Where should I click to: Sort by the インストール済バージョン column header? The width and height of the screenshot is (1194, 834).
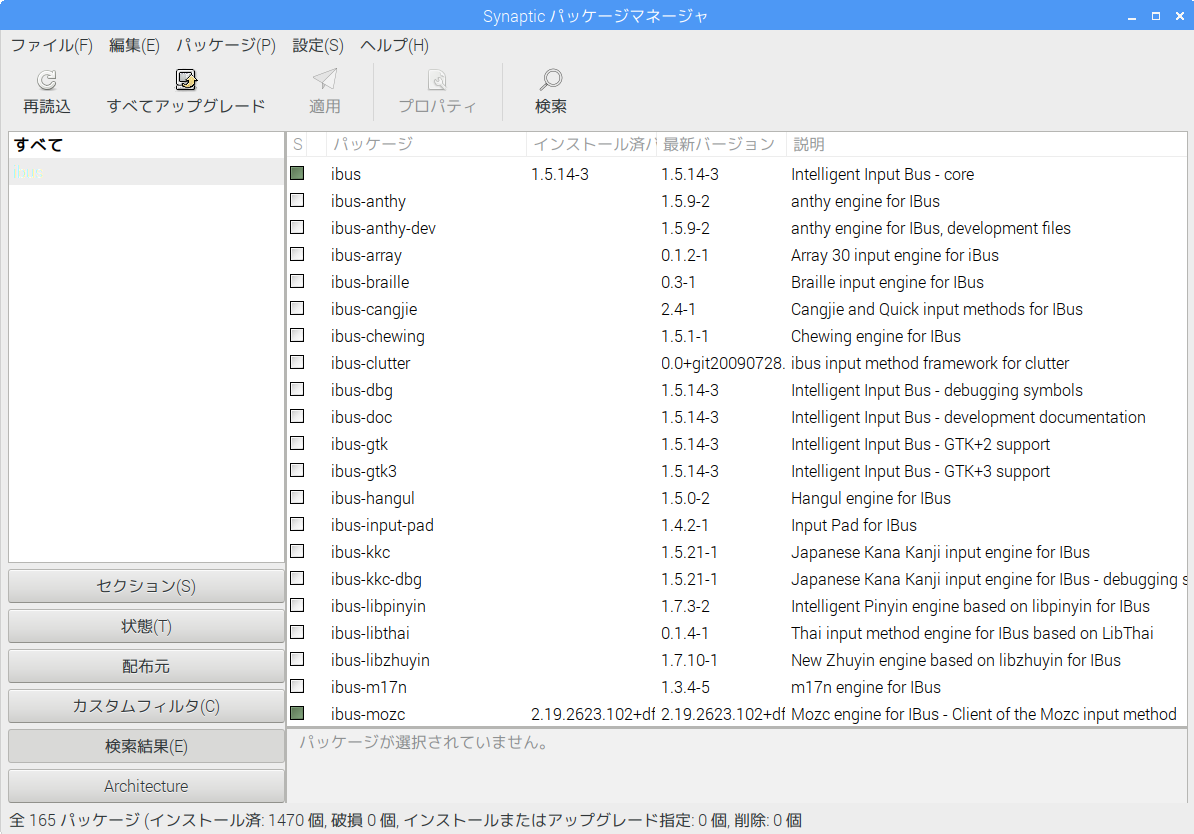pos(592,145)
